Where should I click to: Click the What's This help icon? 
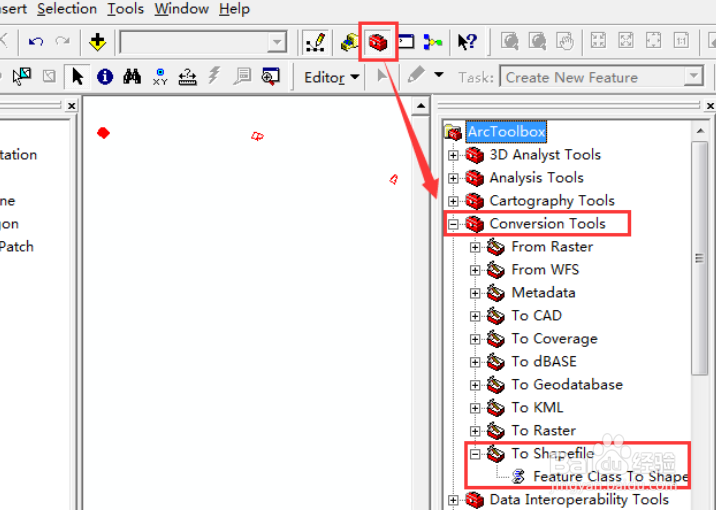pyautogui.click(x=467, y=42)
